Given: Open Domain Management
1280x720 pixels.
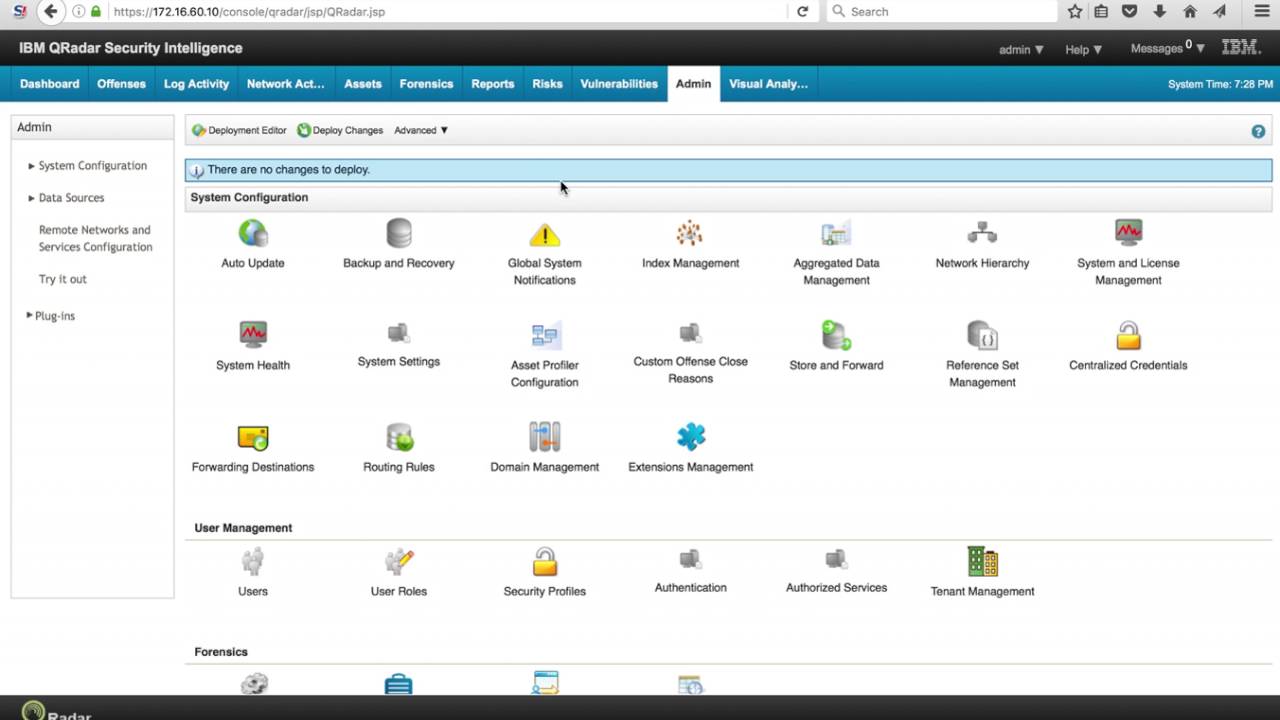Looking at the screenshot, I should coord(544,449).
